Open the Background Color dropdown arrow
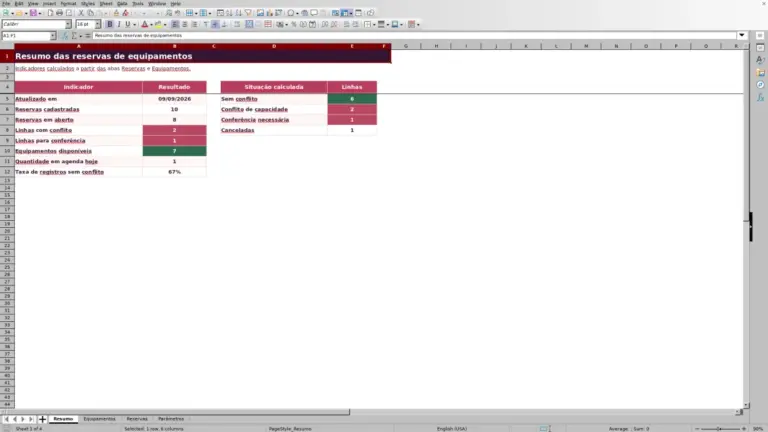 pos(165,24)
